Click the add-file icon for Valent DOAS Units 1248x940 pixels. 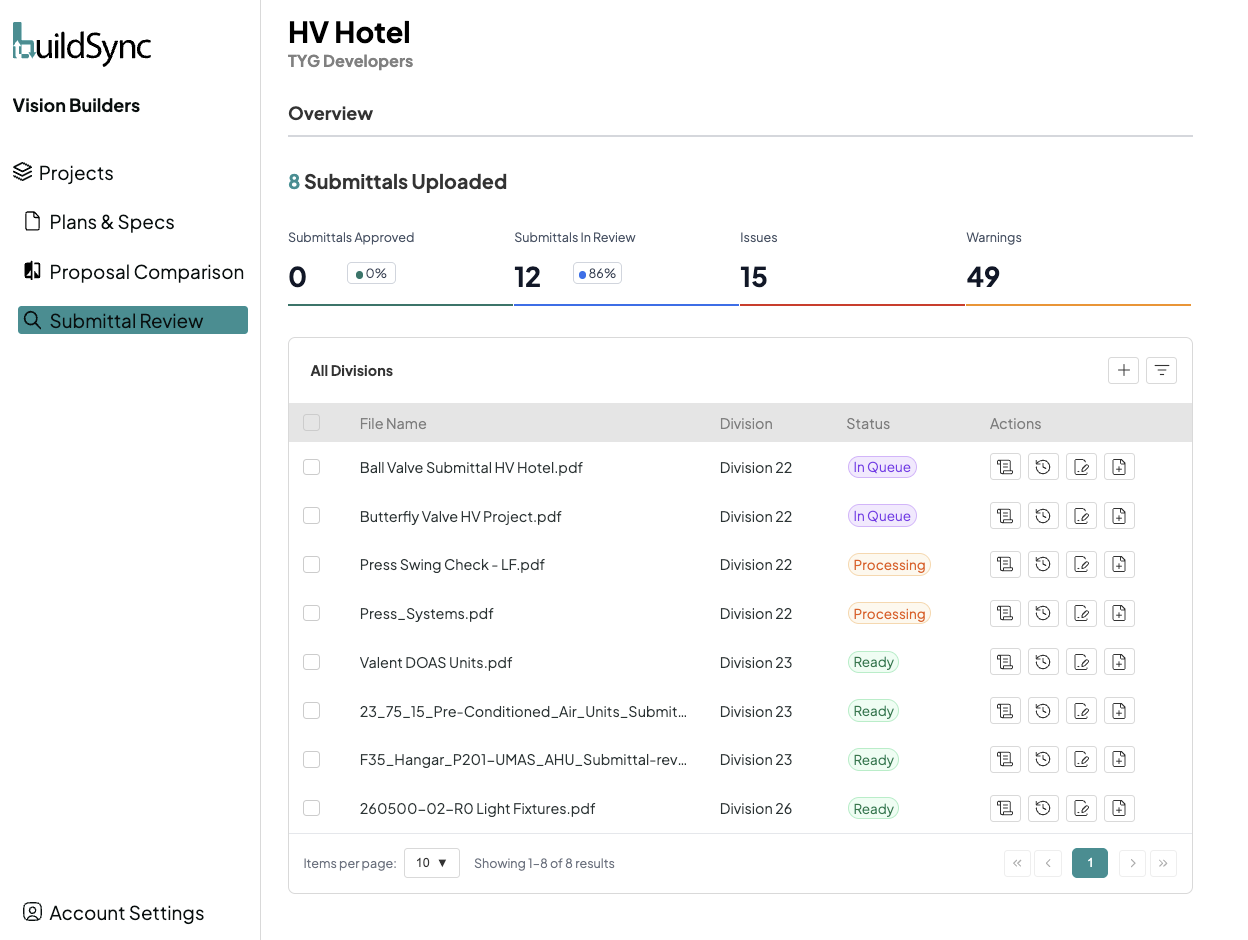1119,661
